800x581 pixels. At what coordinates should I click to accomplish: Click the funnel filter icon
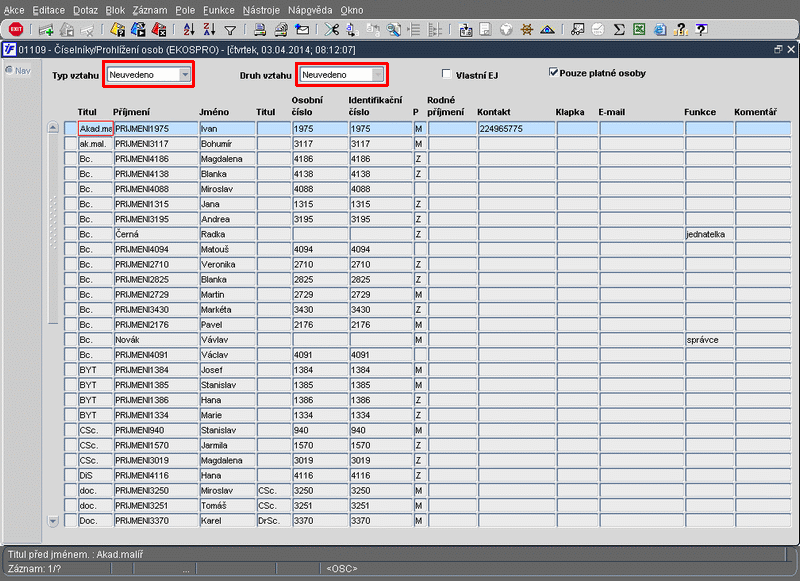(230, 30)
